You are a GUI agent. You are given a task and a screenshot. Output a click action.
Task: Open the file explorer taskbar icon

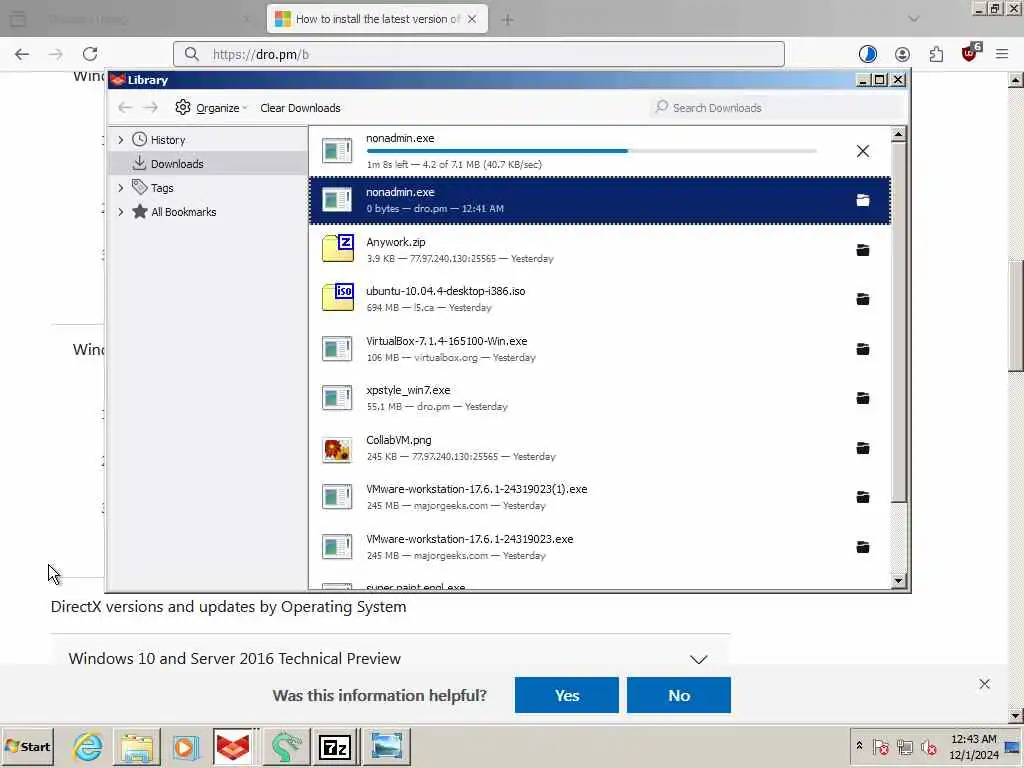click(136, 746)
